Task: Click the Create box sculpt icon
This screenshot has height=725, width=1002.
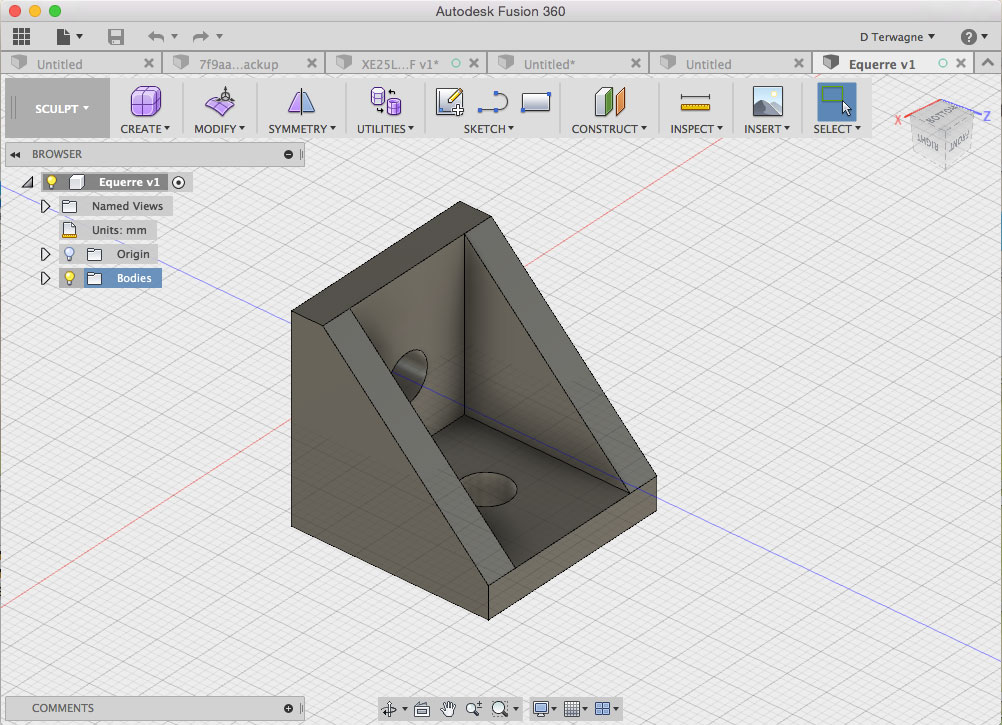Action: pyautogui.click(x=146, y=101)
